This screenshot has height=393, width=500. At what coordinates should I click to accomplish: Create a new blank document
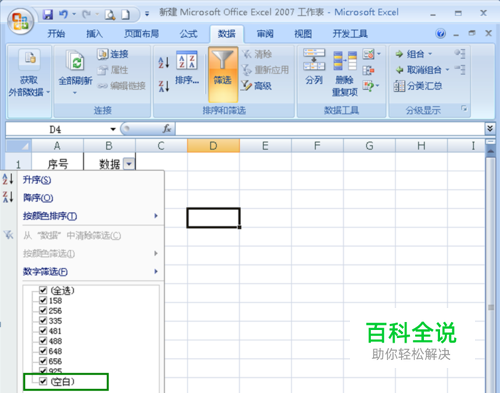point(126,15)
